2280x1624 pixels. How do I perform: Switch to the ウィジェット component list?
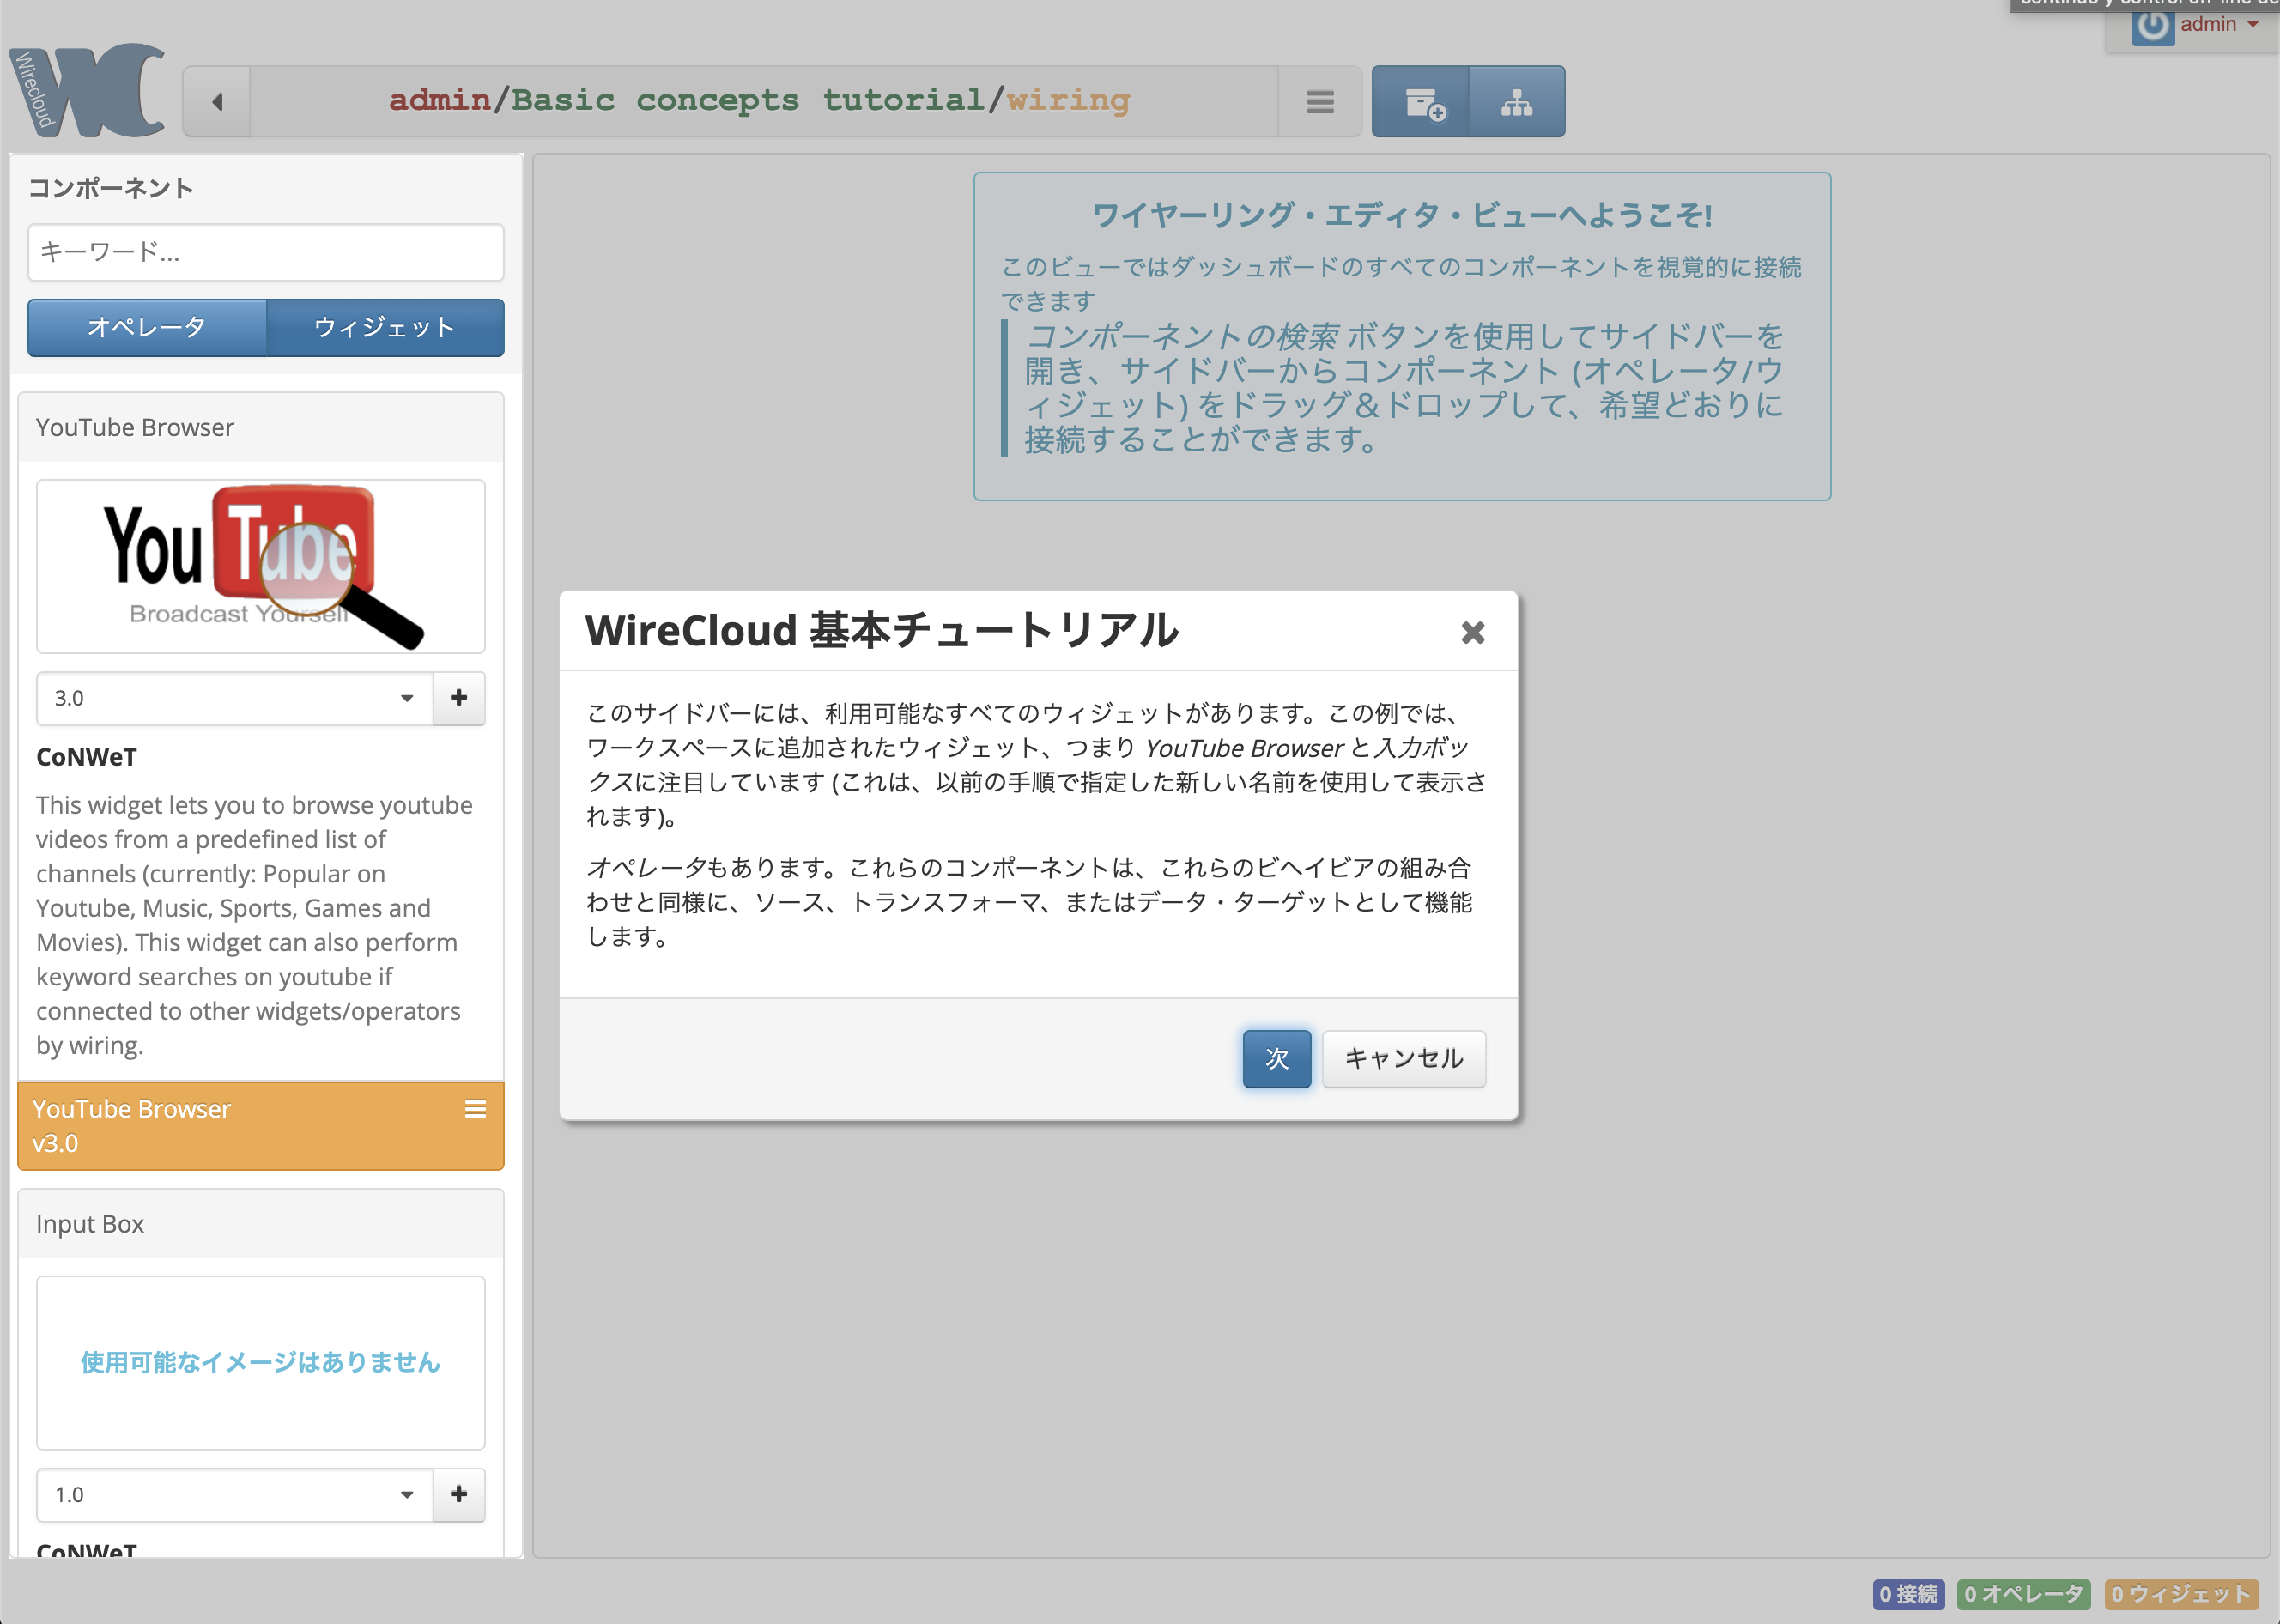coord(385,328)
